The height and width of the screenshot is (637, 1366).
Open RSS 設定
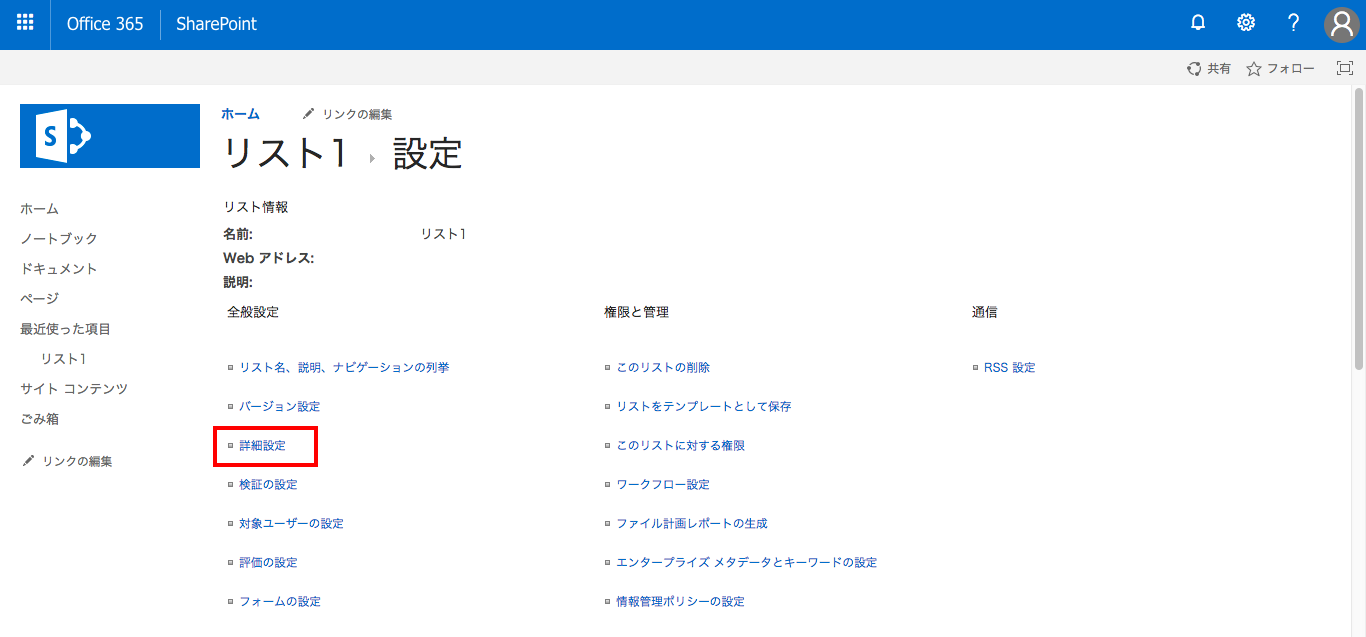pyautogui.click(x=1012, y=367)
